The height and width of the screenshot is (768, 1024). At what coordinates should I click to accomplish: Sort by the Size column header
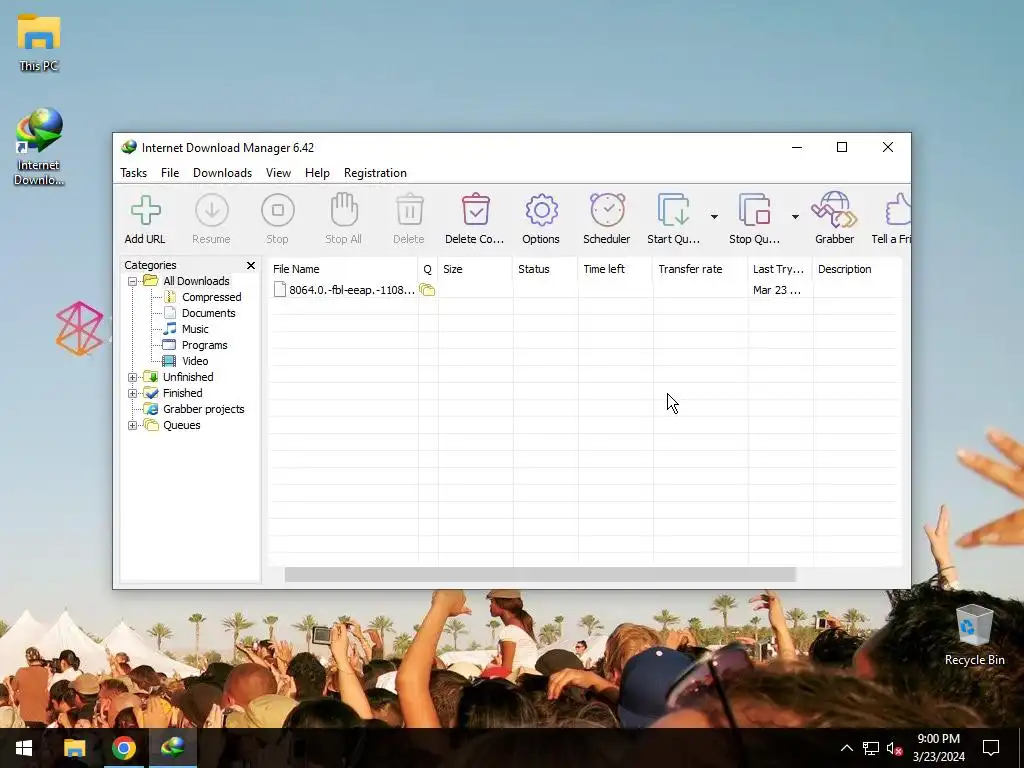coord(475,269)
